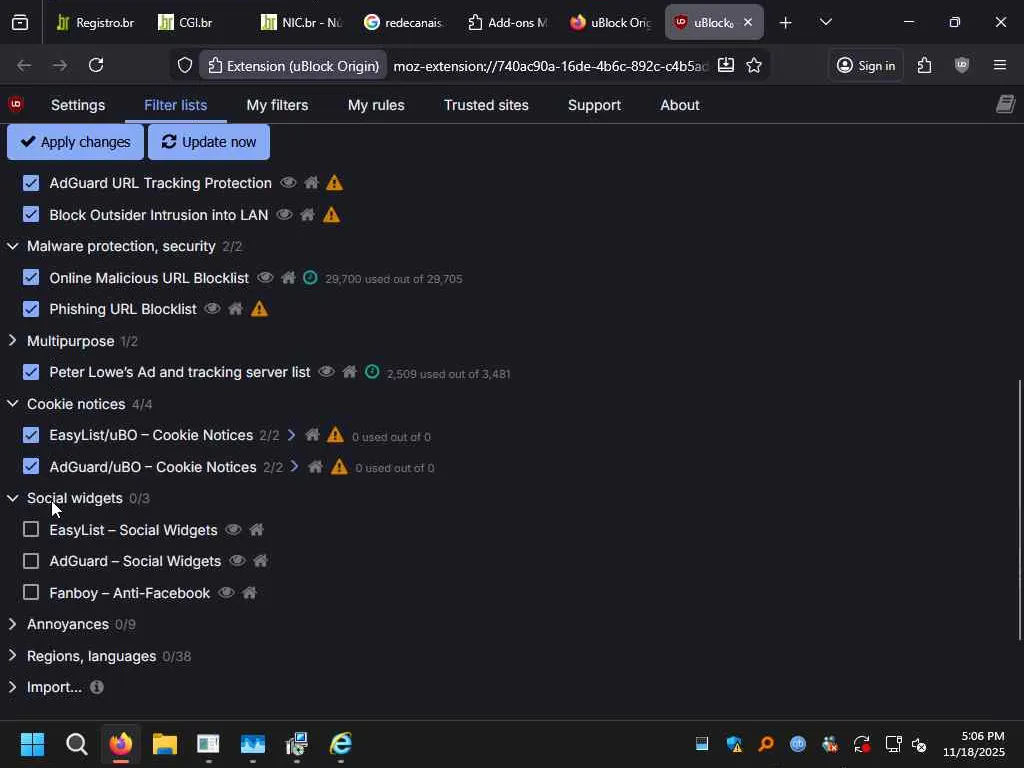Enable Fanboy – Anti-Facebook
The width and height of the screenshot is (1024, 768).
[31, 593]
